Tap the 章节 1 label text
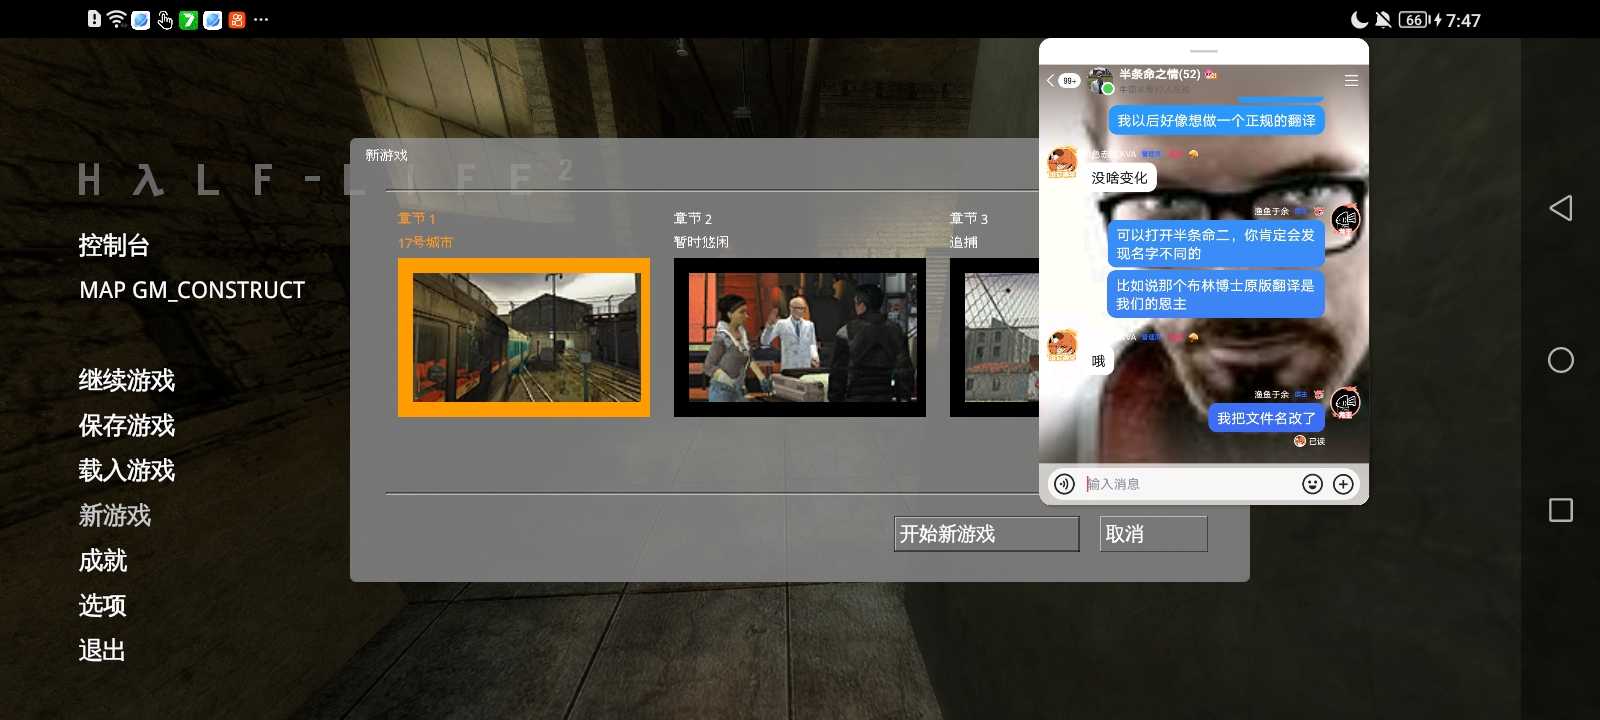Image resolution: width=1600 pixels, height=720 pixels. point(417,219)
